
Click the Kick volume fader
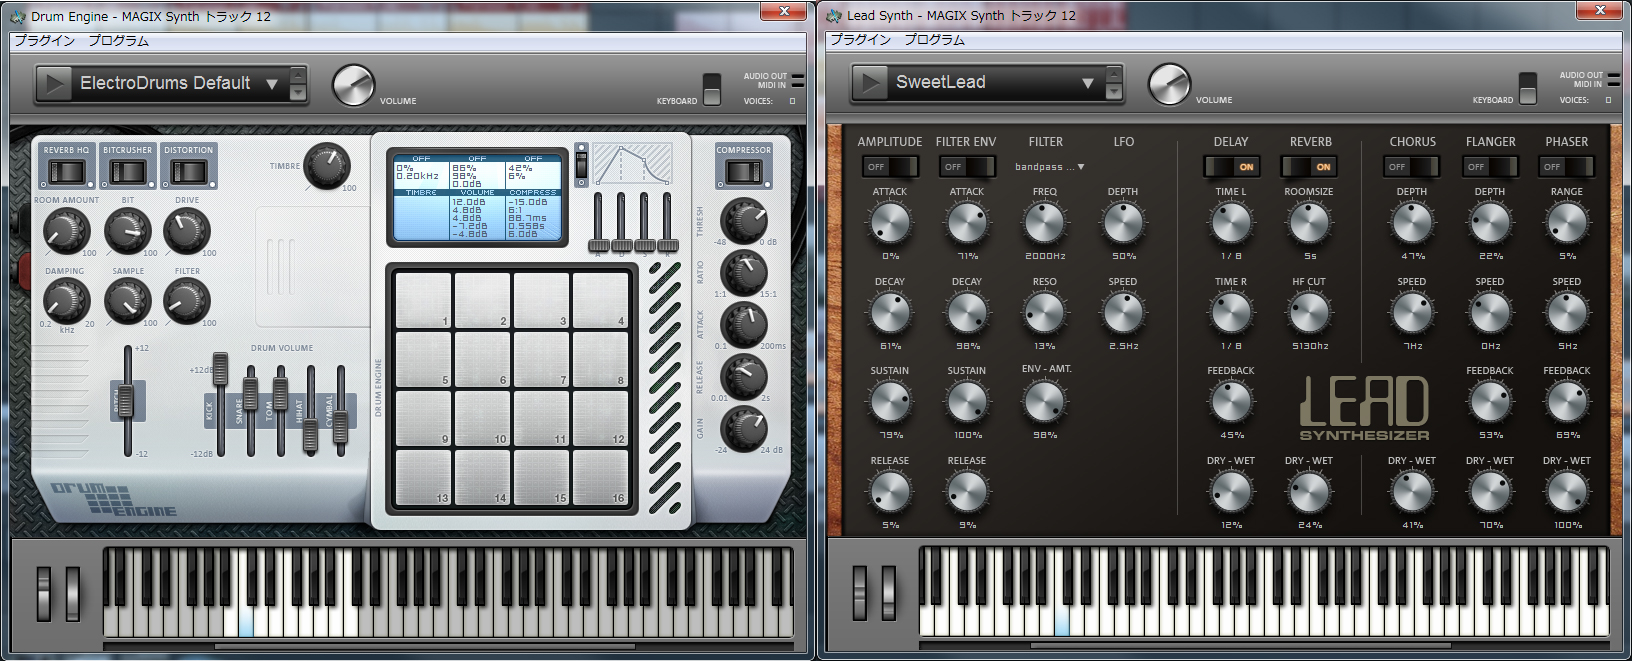[x=220, y=370]
